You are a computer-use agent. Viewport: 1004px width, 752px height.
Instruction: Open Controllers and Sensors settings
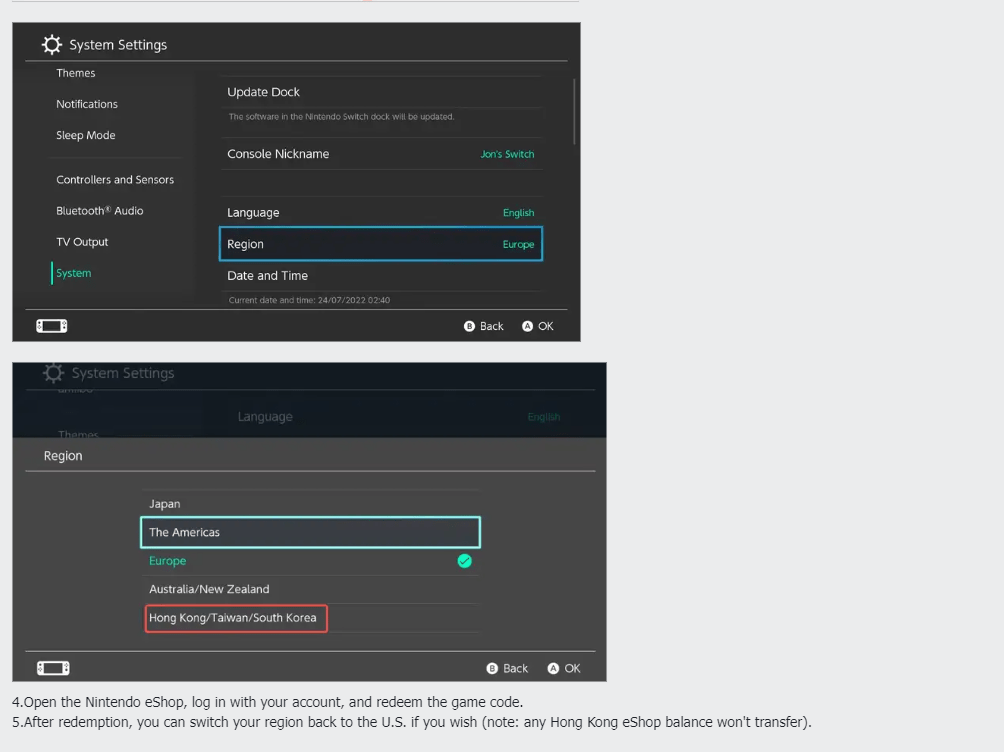[x=115, y=179]
